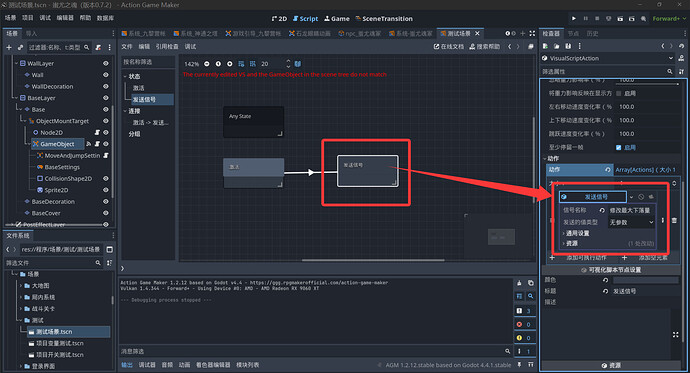The image size is (690, 373).
Task: Revert the 颜色 property value
Action: pyautogui.click(x=606, y=280)
